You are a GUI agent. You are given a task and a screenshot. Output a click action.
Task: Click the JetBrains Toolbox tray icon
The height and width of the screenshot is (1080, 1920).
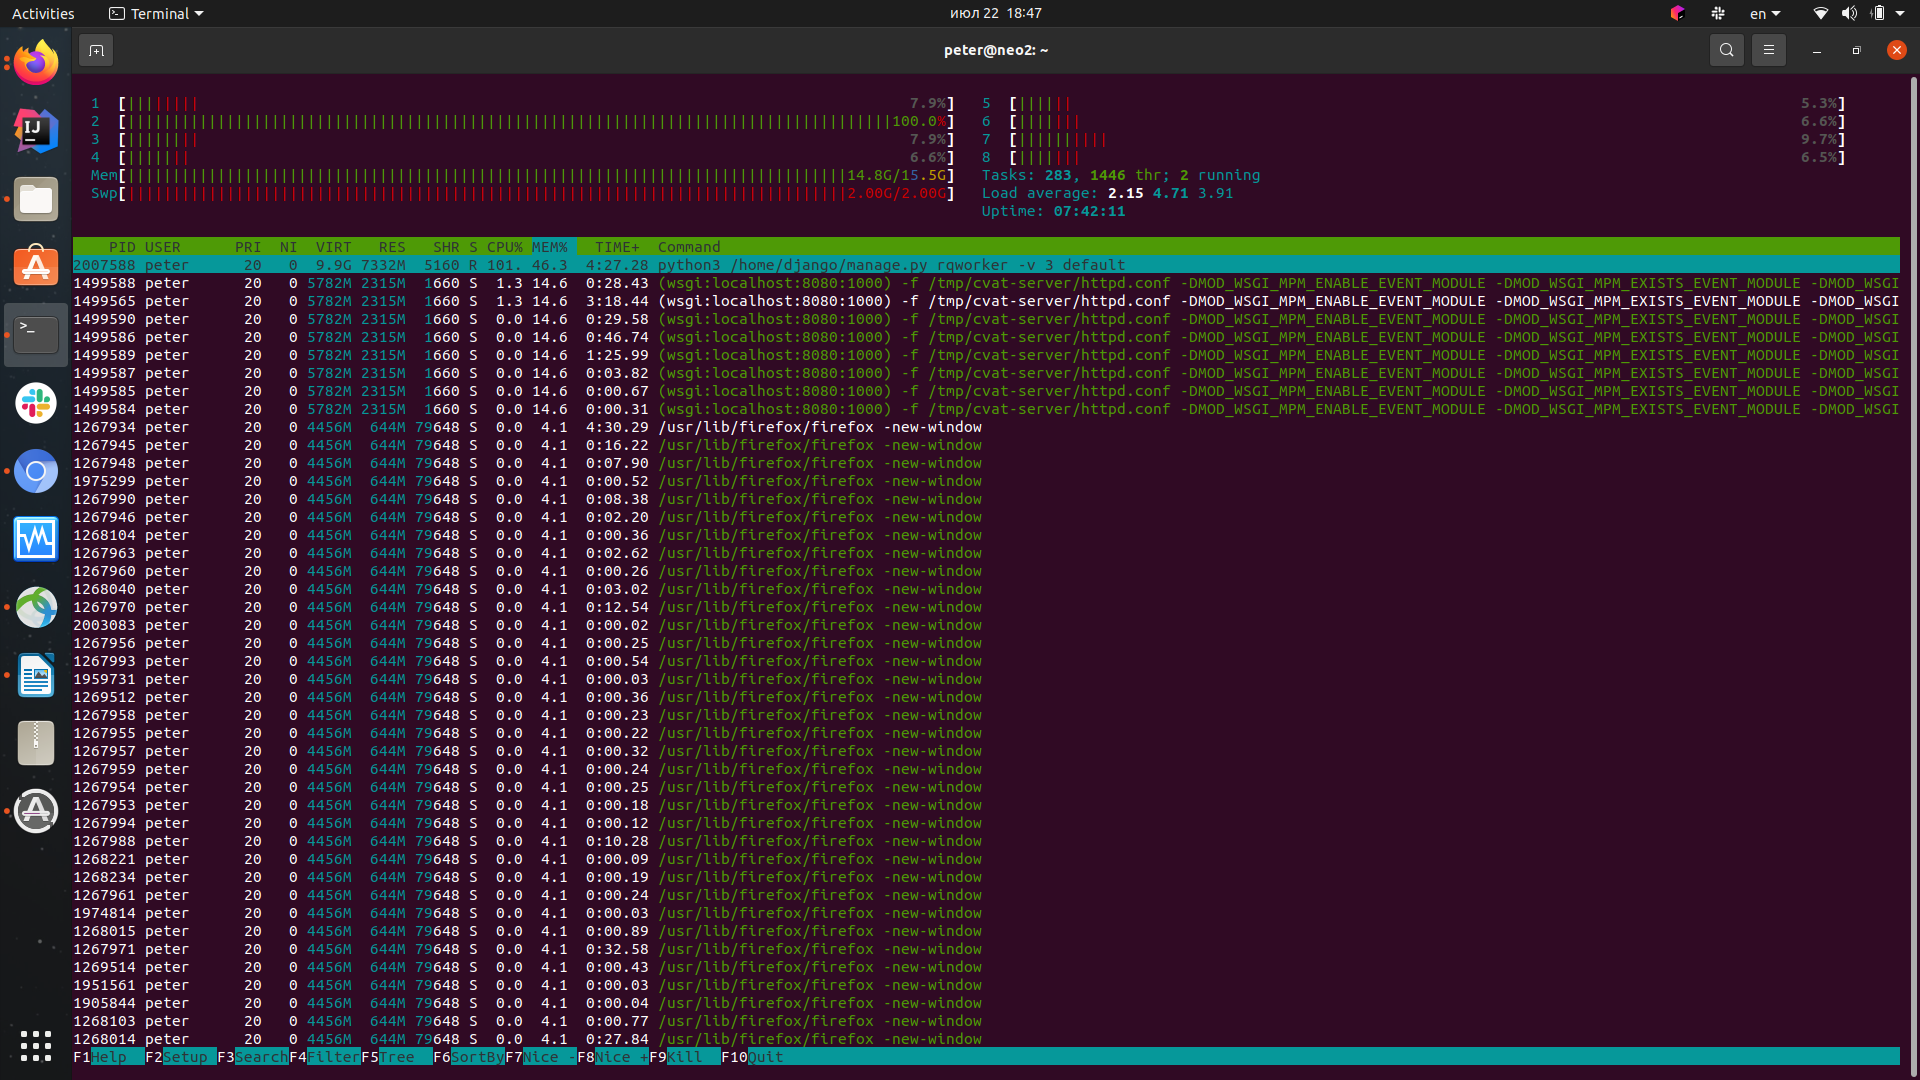[x=1678, y=13]
